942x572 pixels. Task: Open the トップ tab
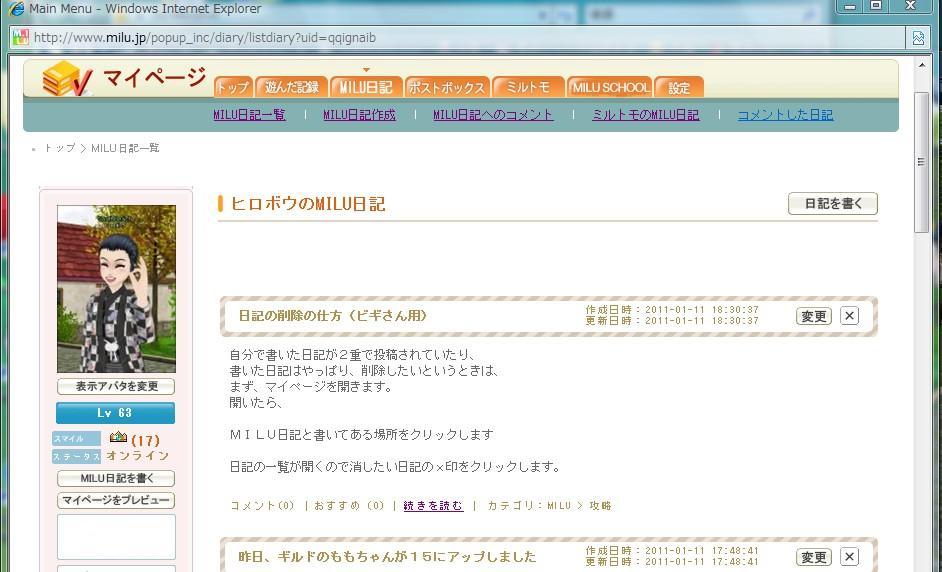(233, 88)
